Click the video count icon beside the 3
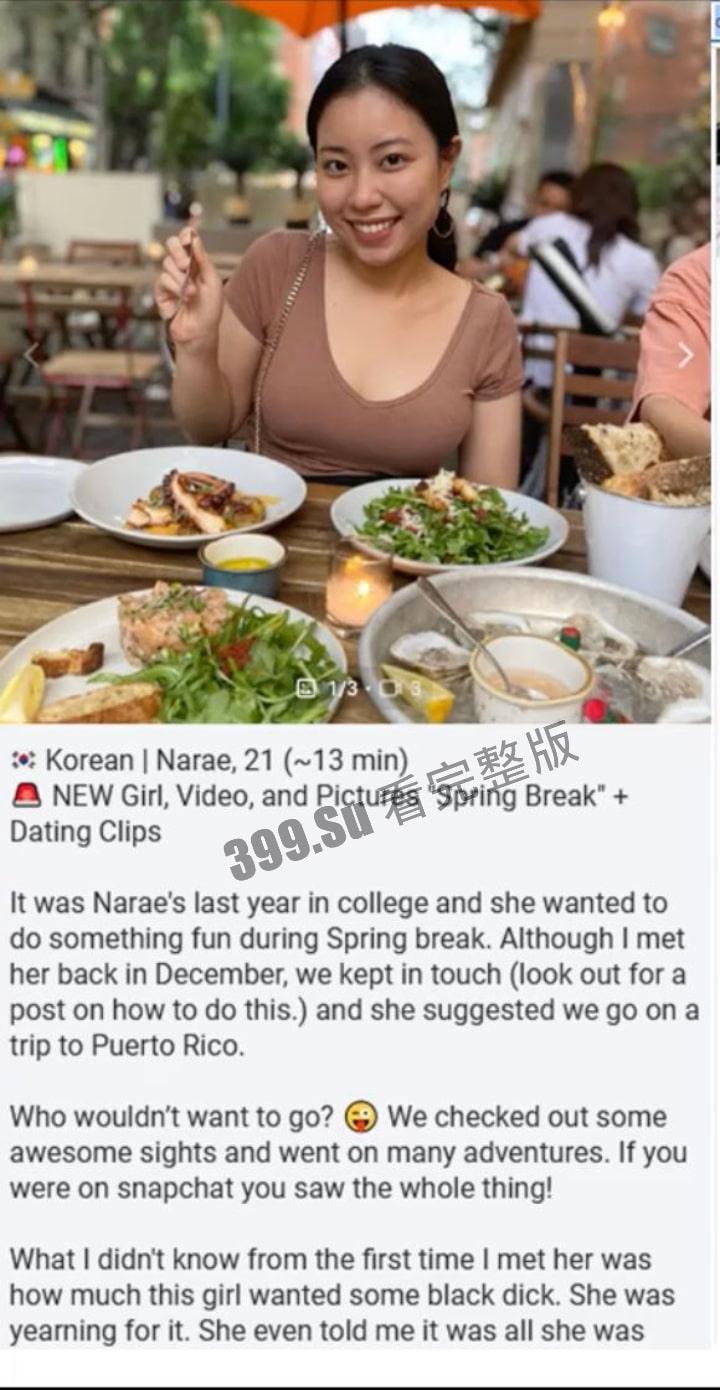Viewport: 720px width, 1390px height. click(x=390, y=688)
